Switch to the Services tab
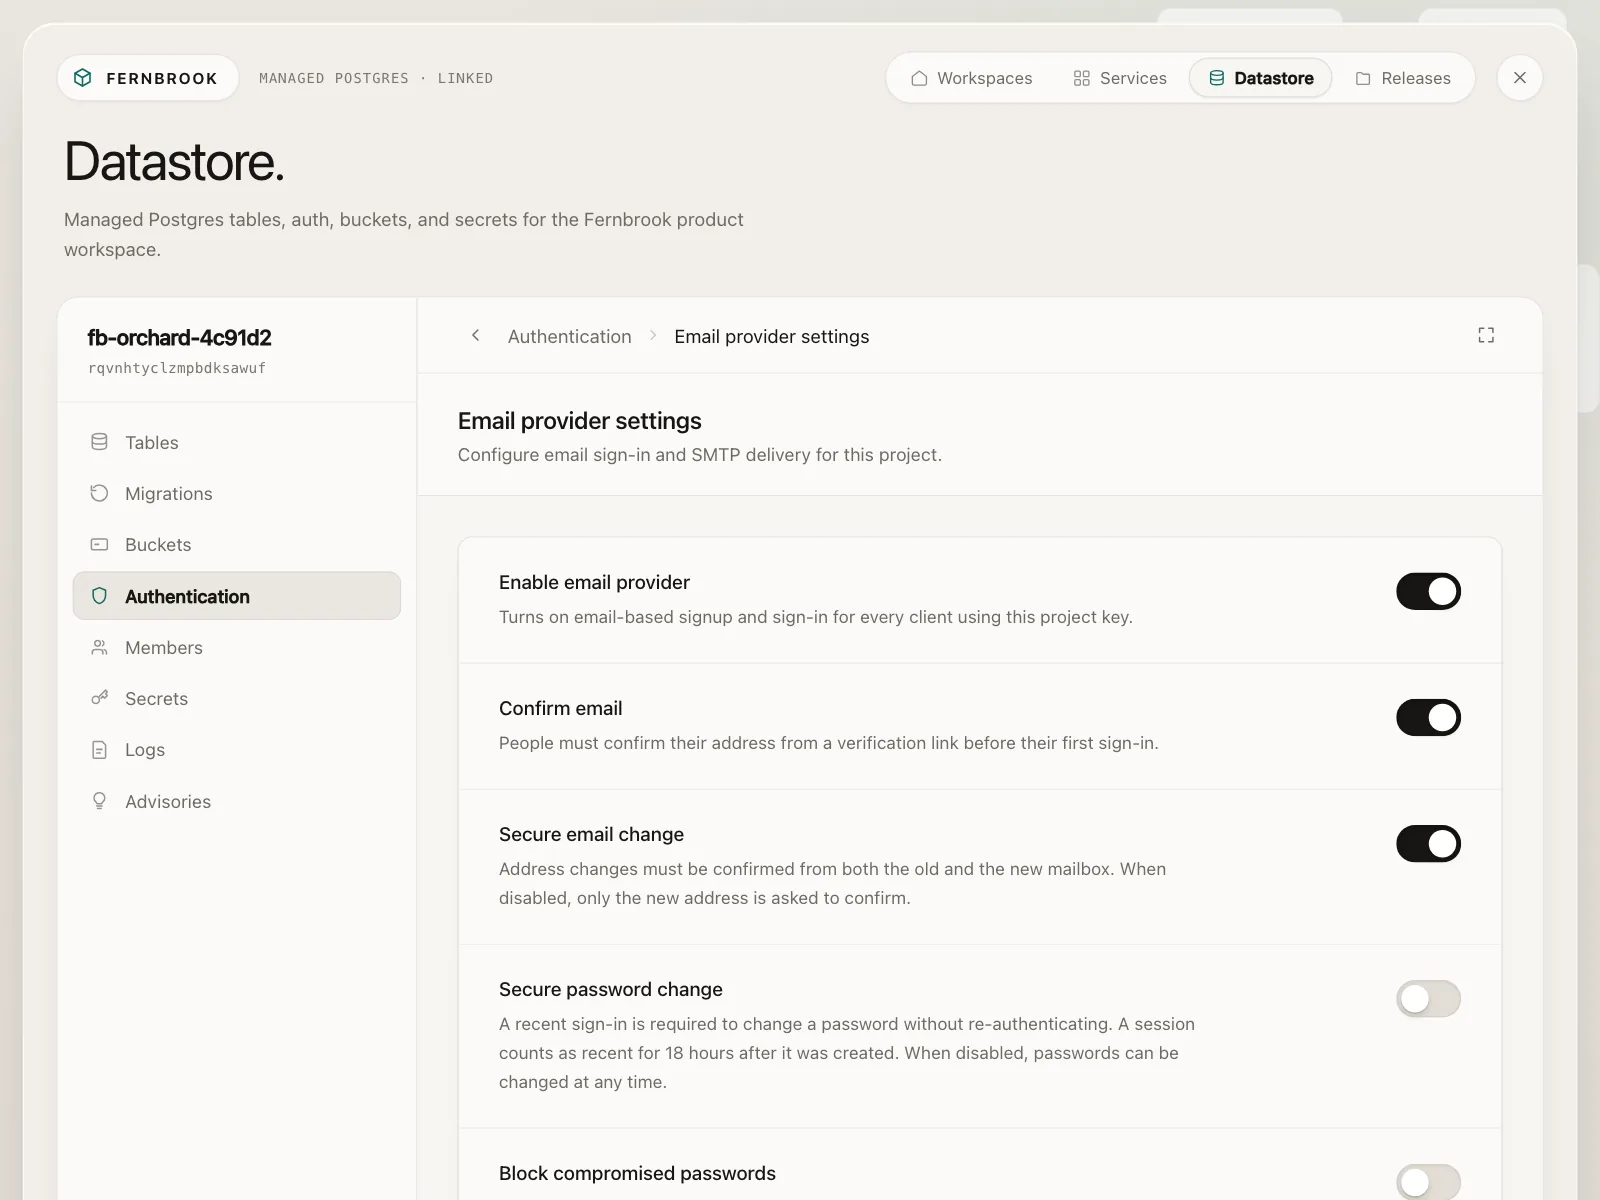This screenshot has height=1200, width=1600. (x=1120, y=78)
